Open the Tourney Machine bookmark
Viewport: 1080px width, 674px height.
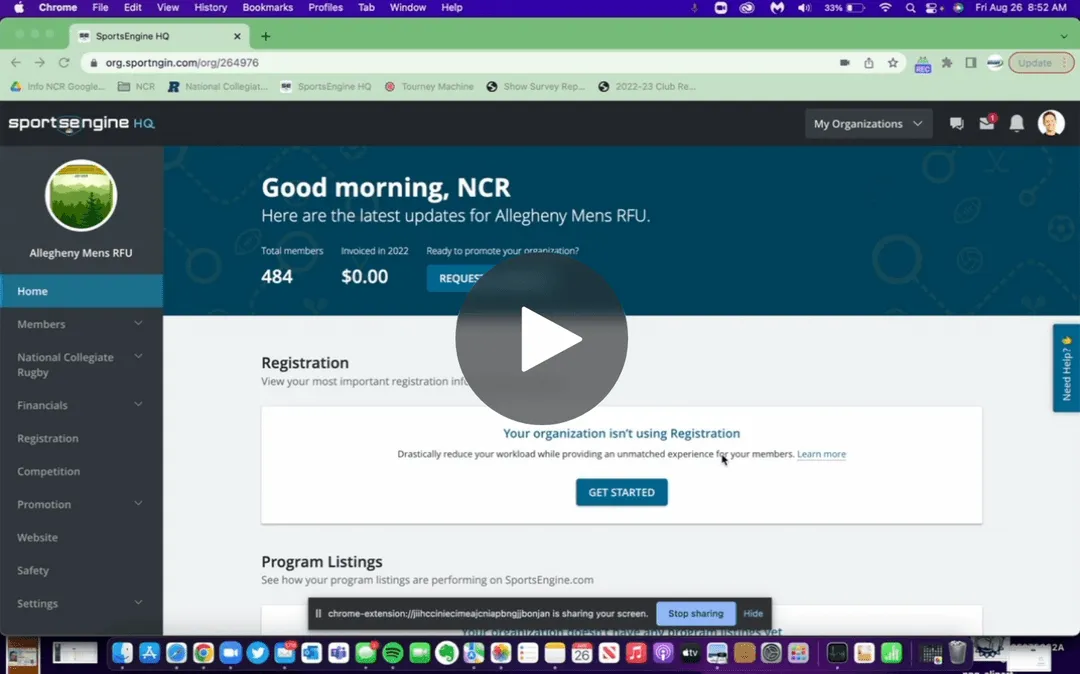point(429,87)
